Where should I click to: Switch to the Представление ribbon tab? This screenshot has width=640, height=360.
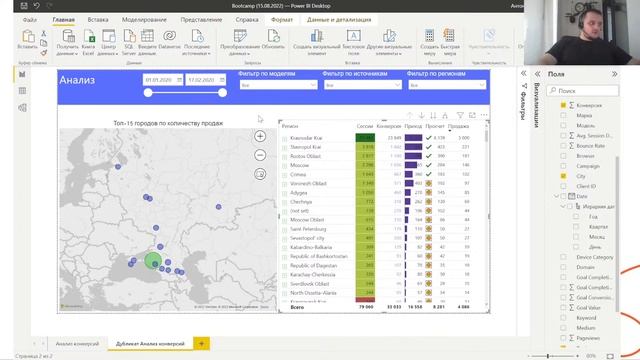coord(201,20)
